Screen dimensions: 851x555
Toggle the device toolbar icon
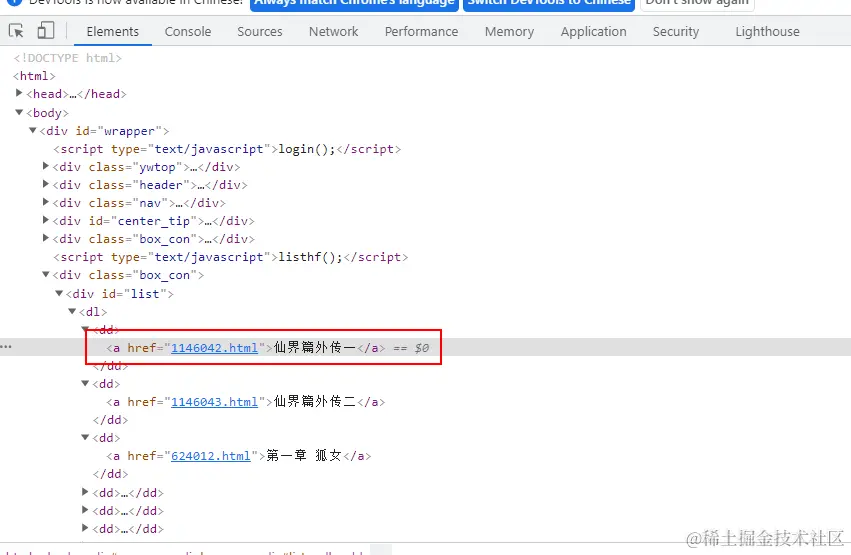pyautogui.click(x=46, y=30)
